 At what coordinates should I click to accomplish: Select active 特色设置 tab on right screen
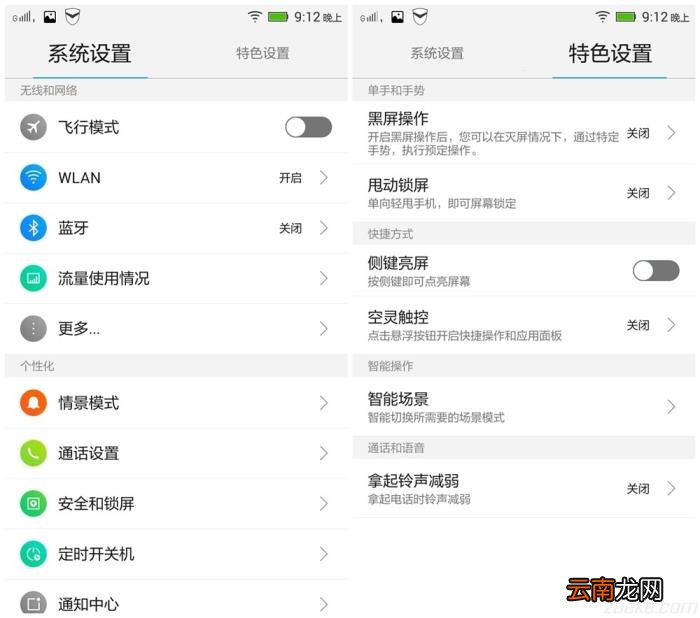(x=610, y=54)
